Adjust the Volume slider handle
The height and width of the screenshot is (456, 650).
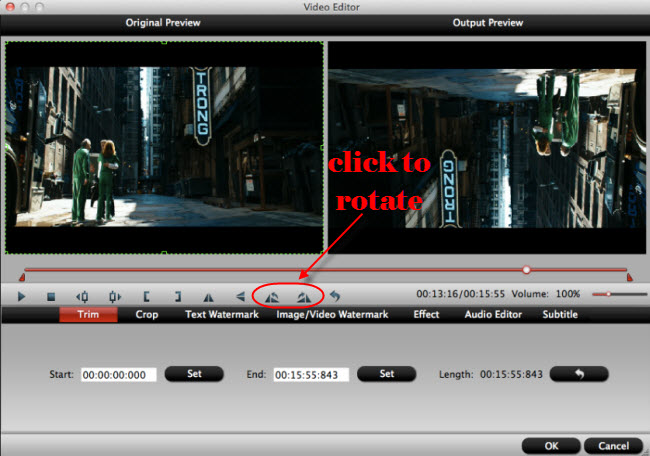click(x=608, y=294)
